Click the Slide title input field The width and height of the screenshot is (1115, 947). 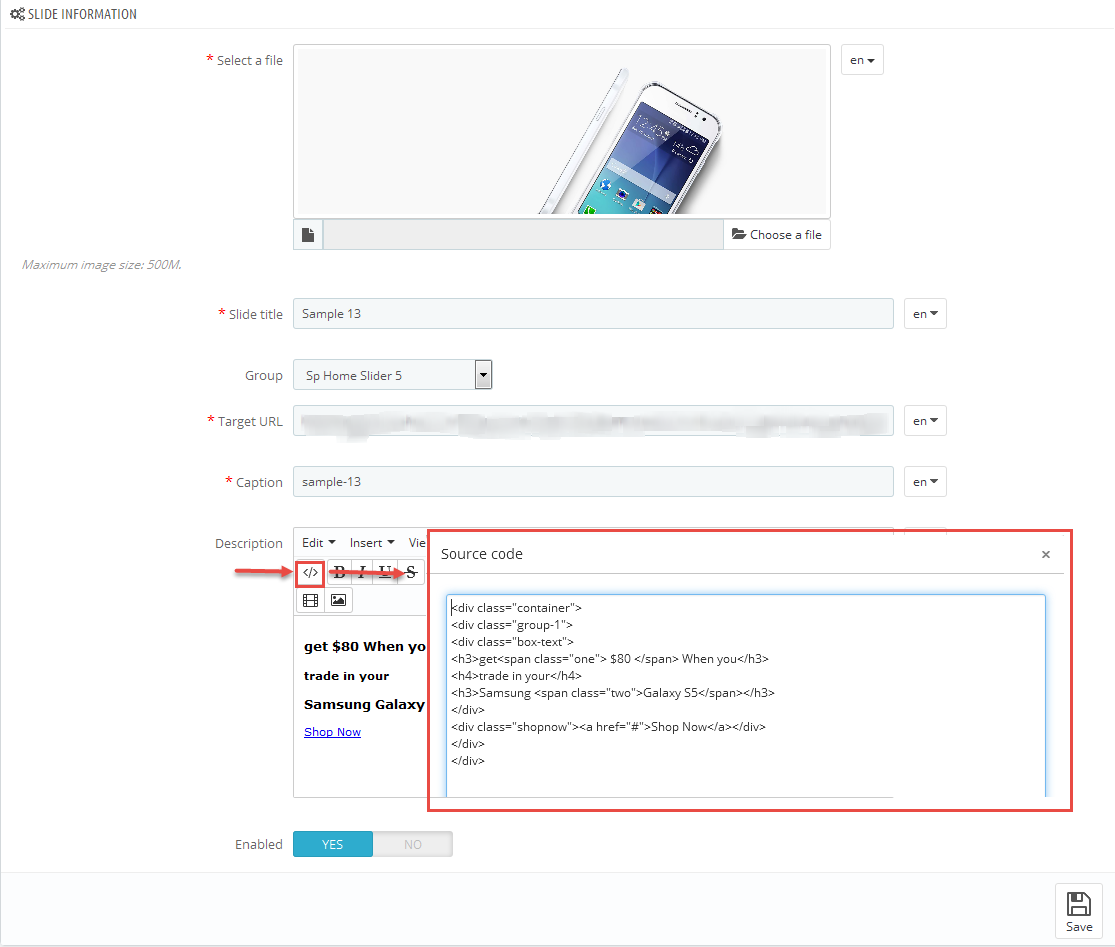pyautogui.click(x=593, y=314)
